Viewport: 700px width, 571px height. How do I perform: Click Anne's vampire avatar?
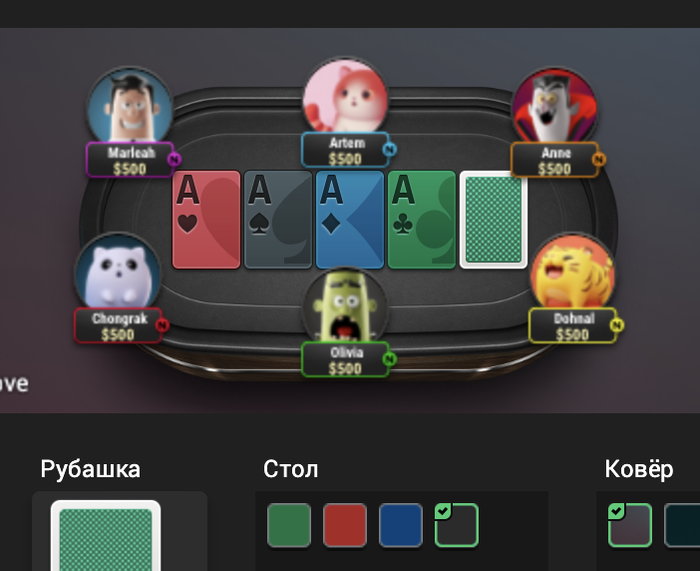[555, 106]
